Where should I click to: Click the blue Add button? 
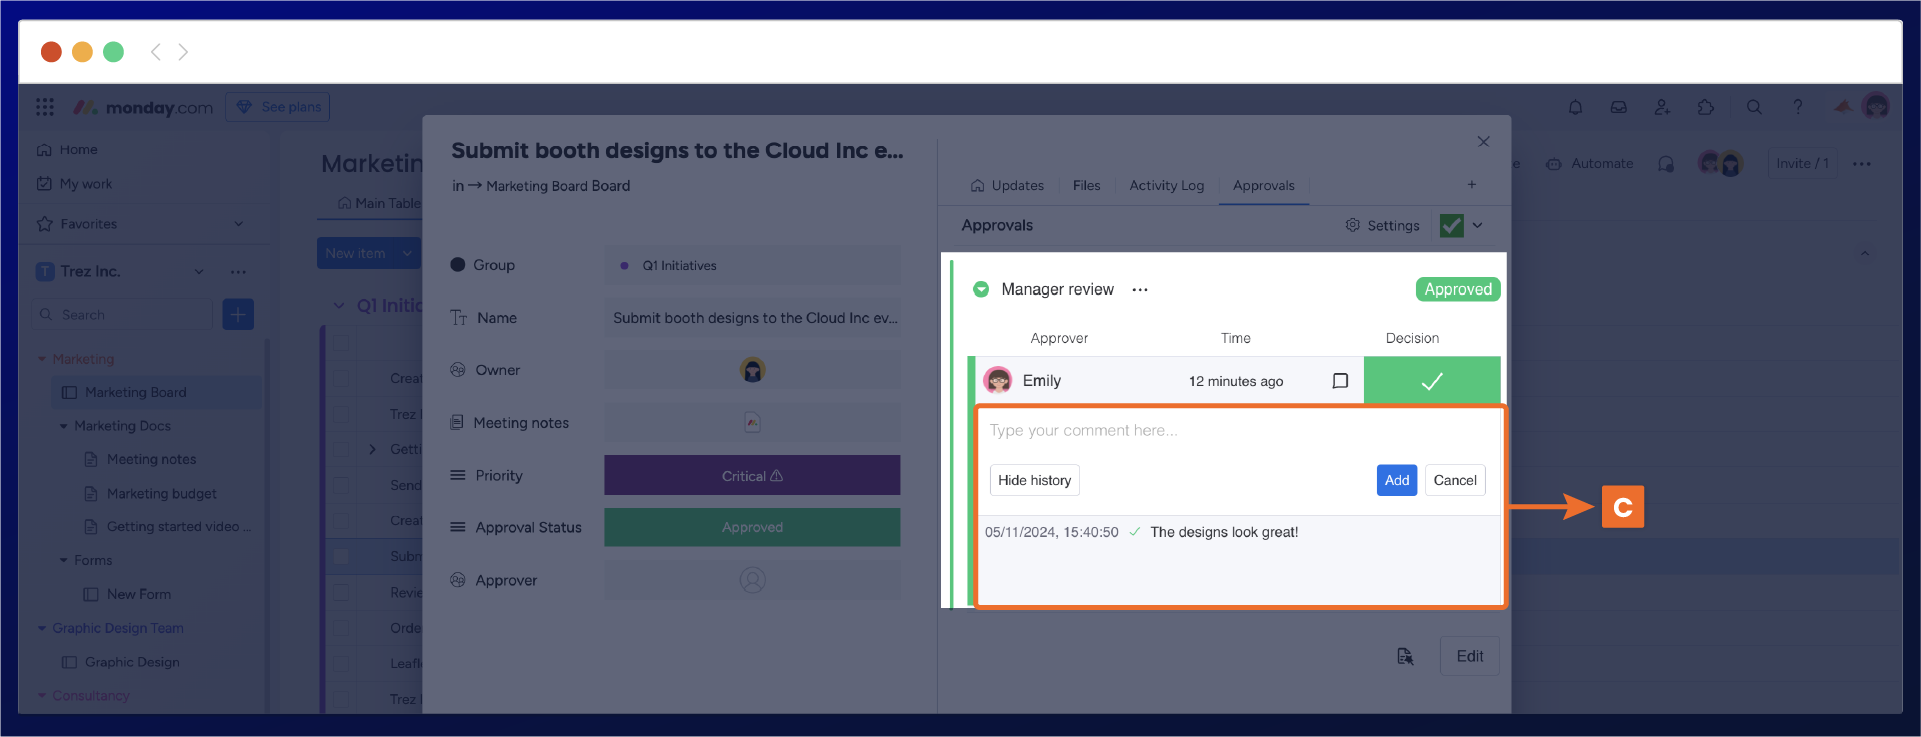[x=1396, y=480]
